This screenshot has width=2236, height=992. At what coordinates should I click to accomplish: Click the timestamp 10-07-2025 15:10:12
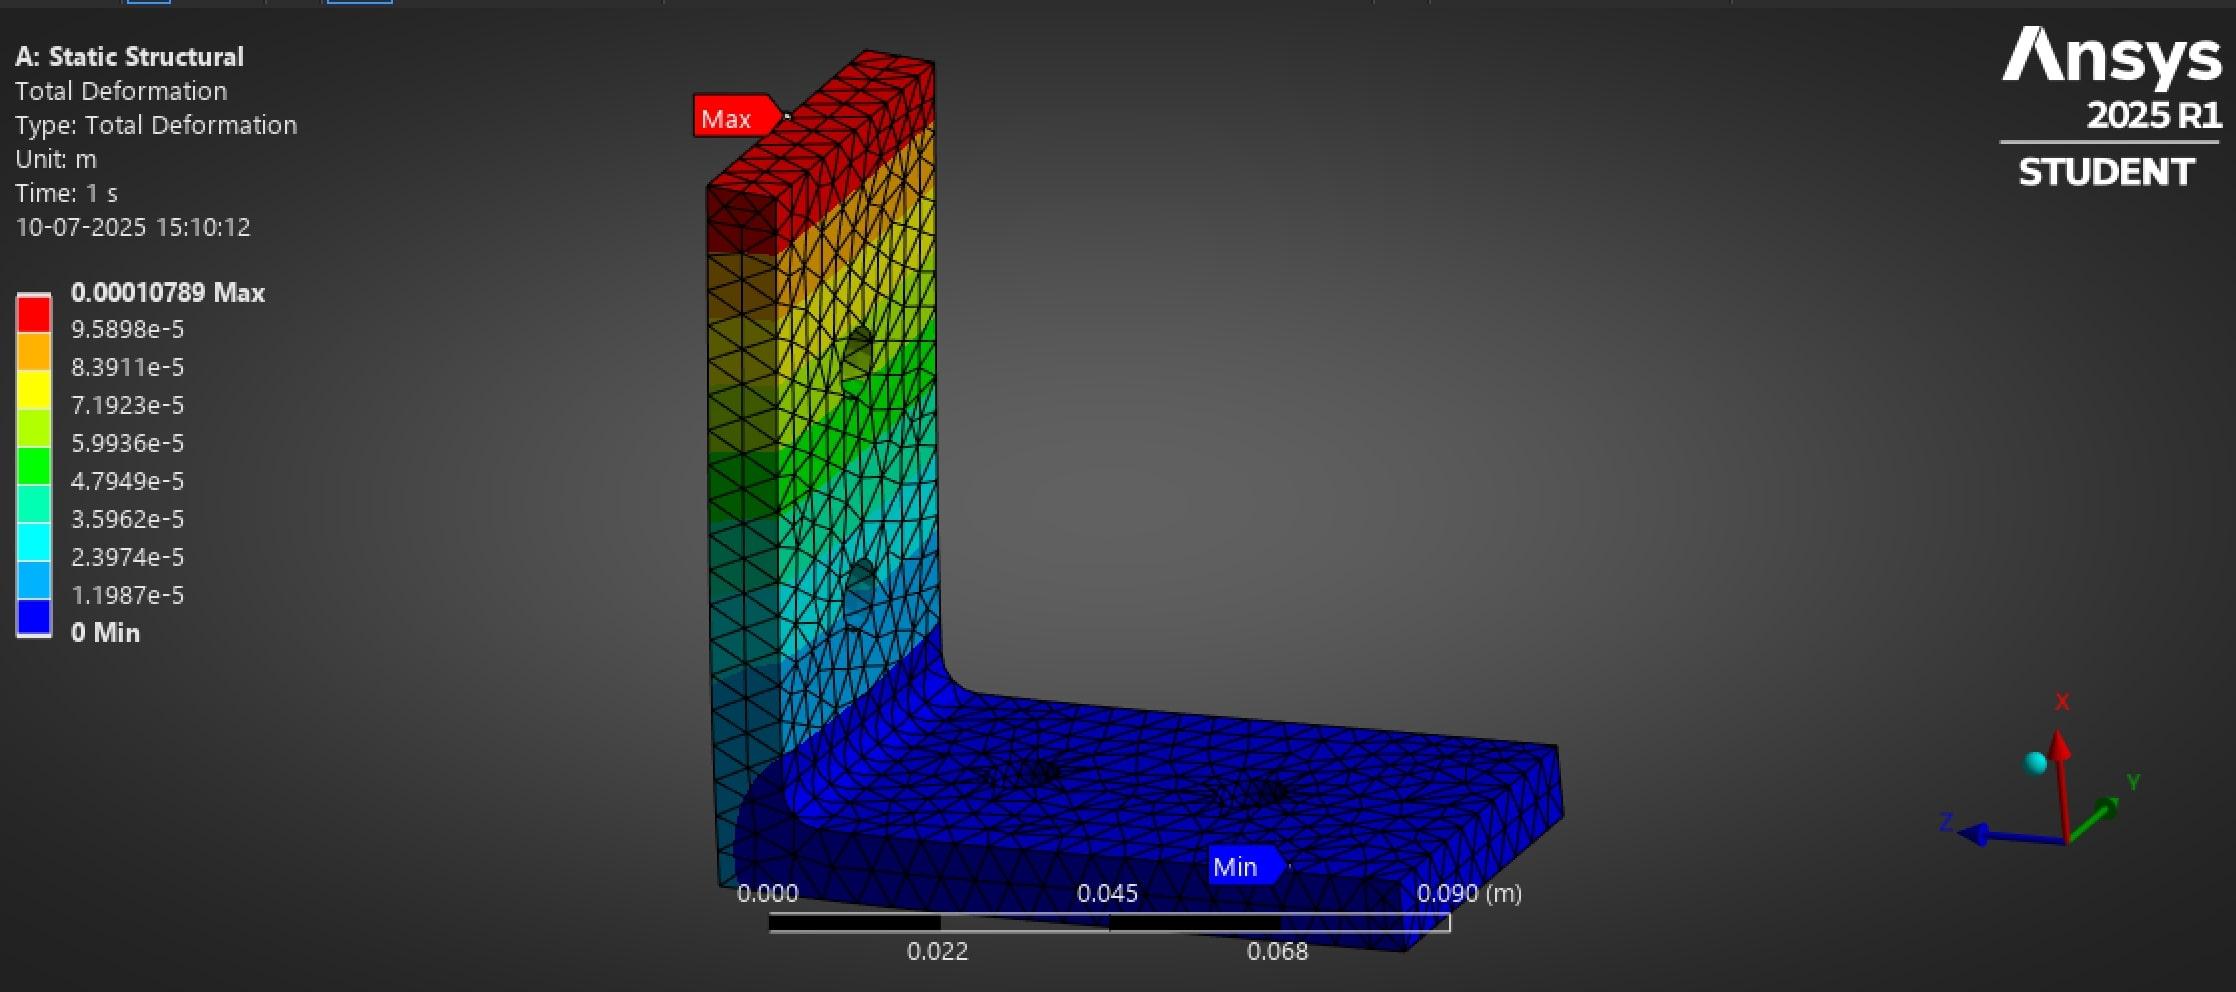pos(133,227)
